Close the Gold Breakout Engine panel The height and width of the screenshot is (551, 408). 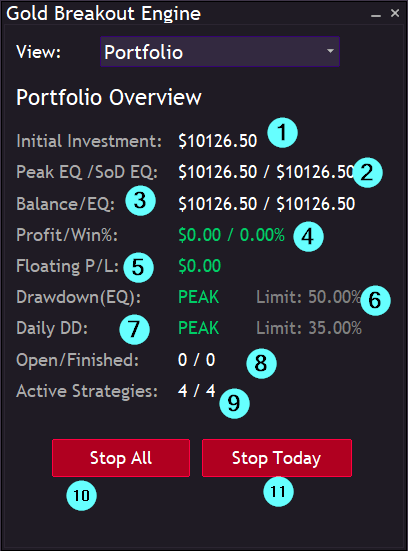pos(395,13)
